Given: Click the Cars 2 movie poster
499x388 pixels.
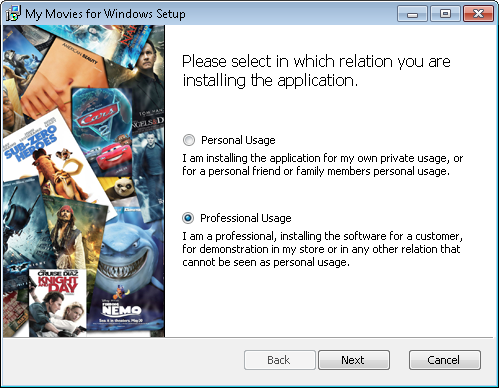Looking at the screenshot, I should 102,132.
